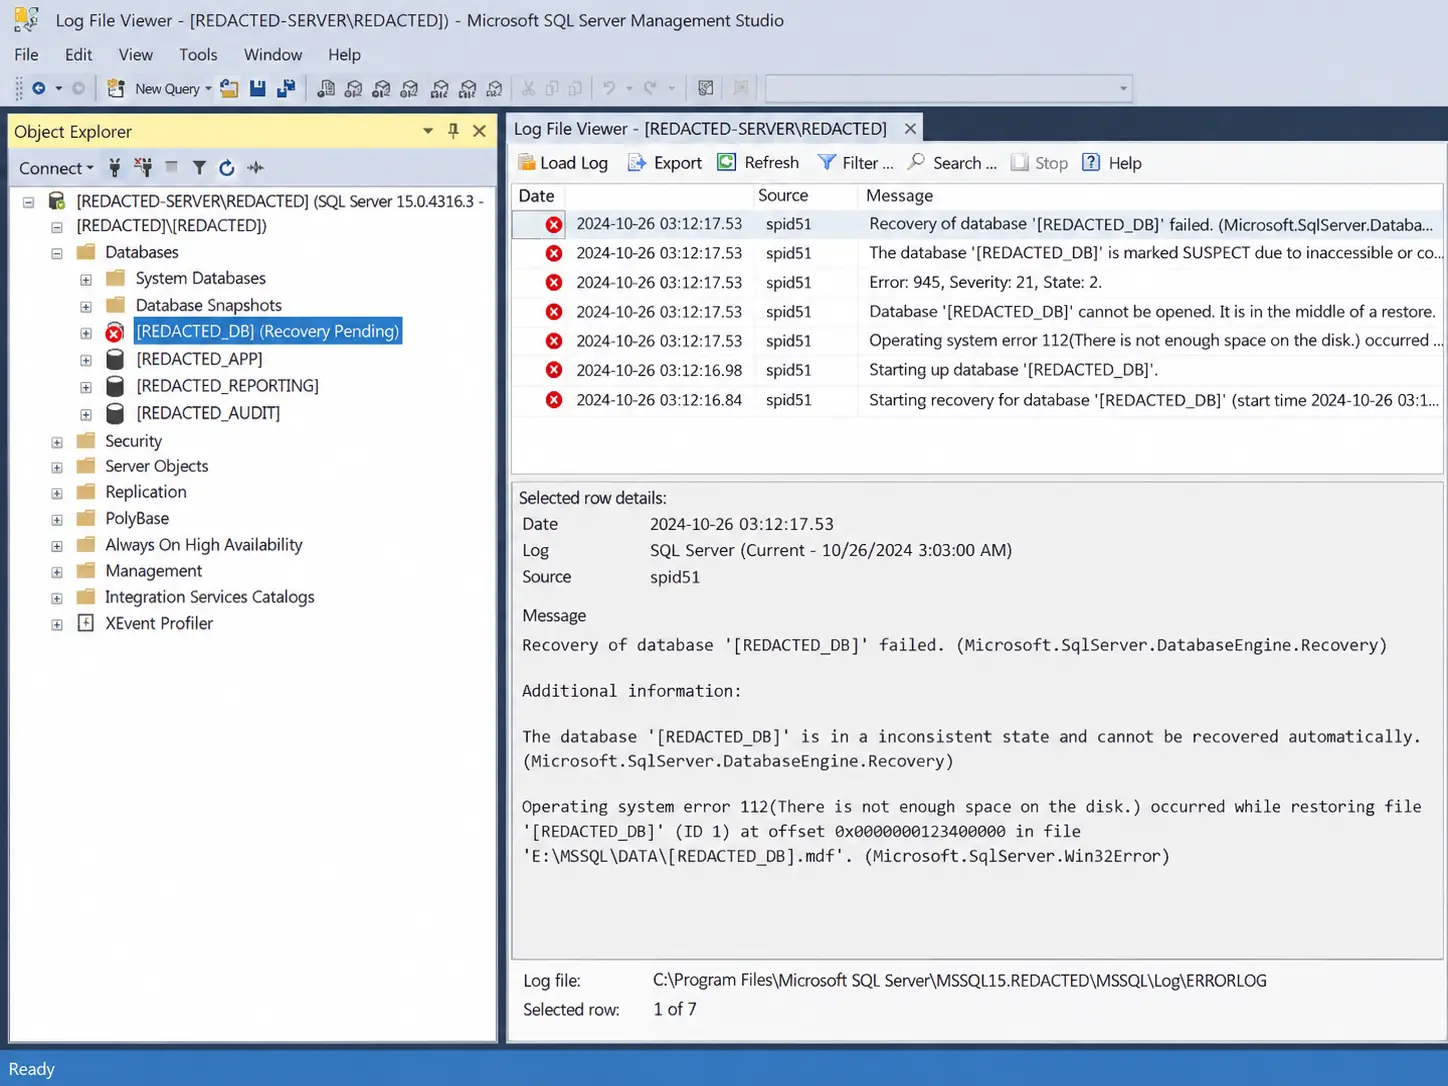This screenshot has height=1086, width=1448.
Task: Select the 'Error: 945, Severity: 21, State: 2.' row
Action: click(978, 282)
